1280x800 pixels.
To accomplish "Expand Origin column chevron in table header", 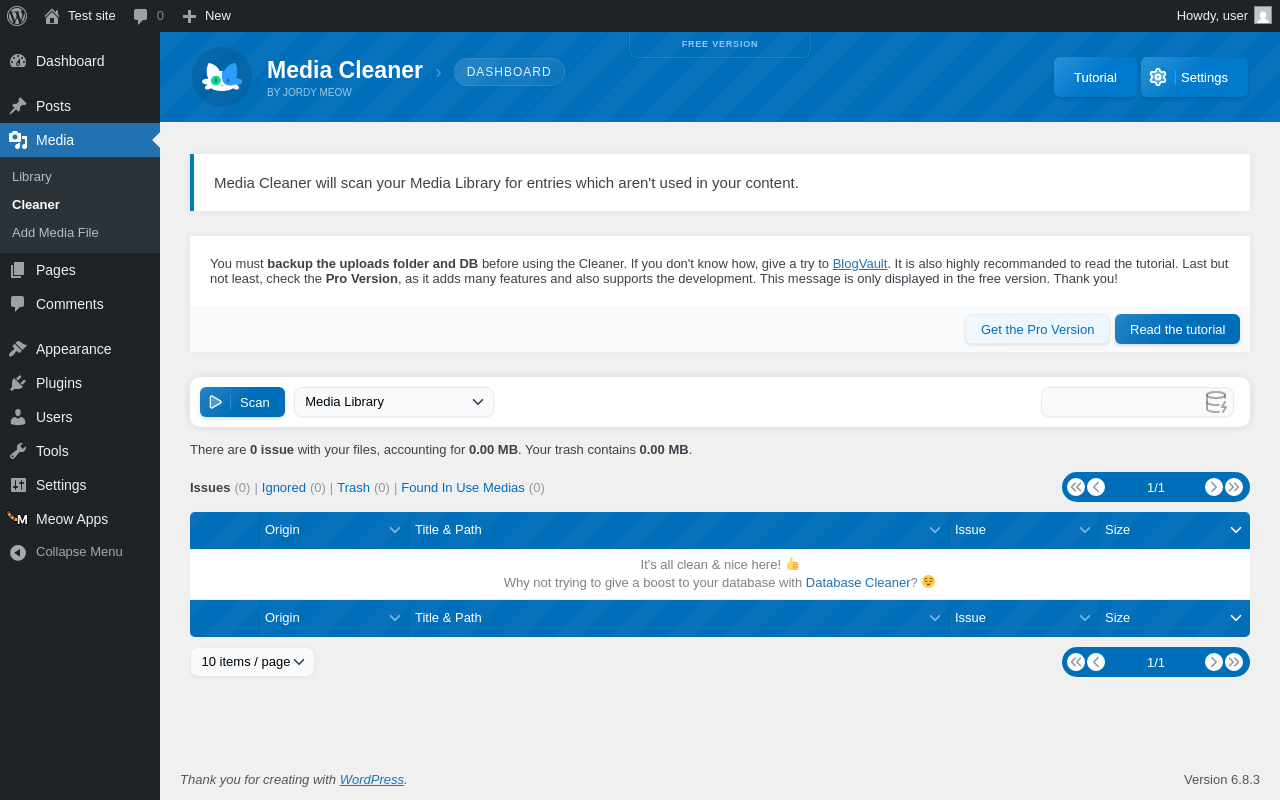I will (x=395, y=530).
